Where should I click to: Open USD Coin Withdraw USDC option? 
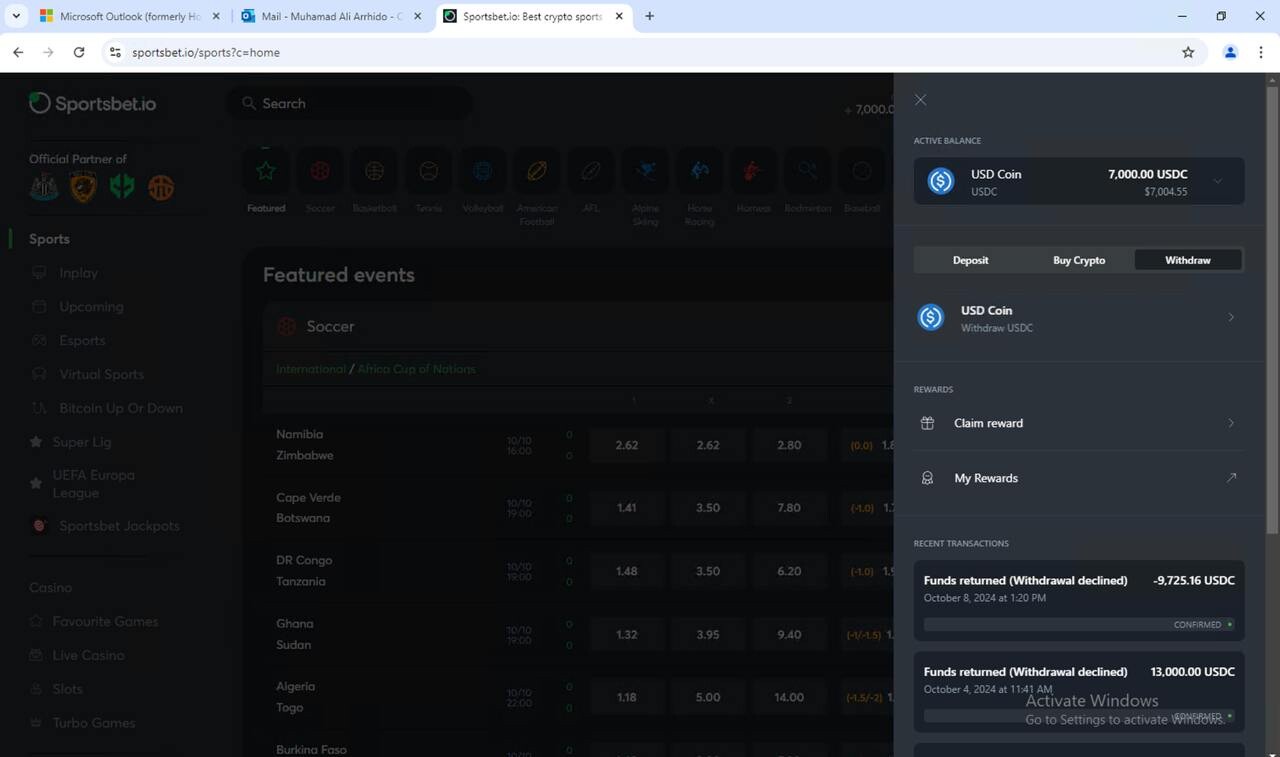point(1079,318)
